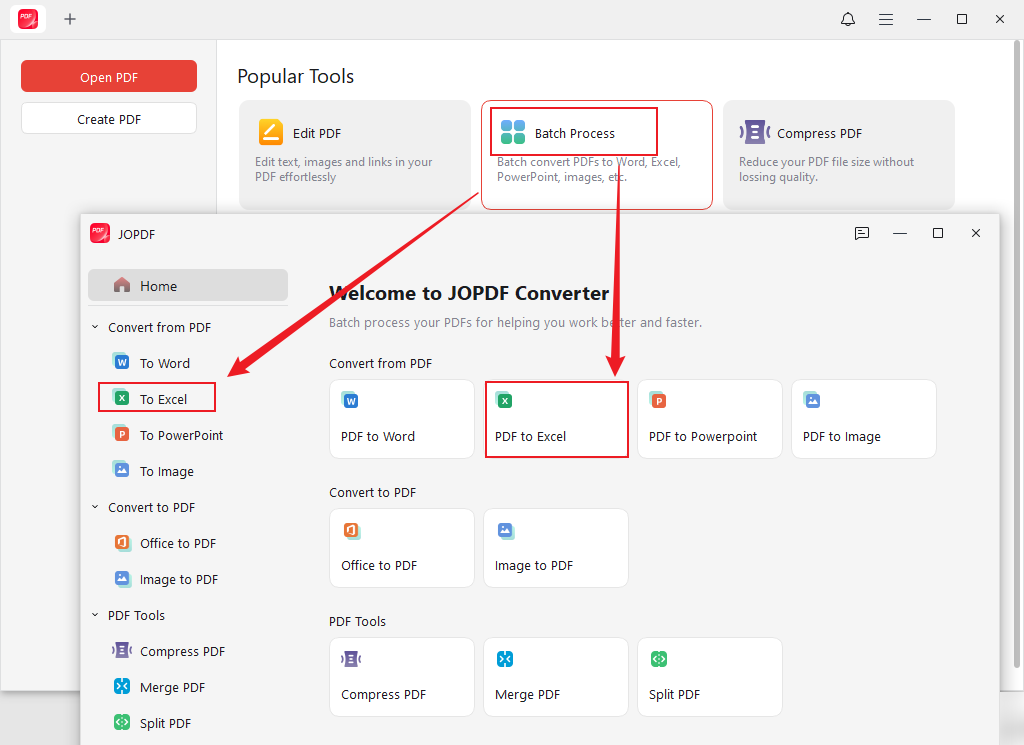Select the Split PDF icon in sidebar

click(122, 722)
